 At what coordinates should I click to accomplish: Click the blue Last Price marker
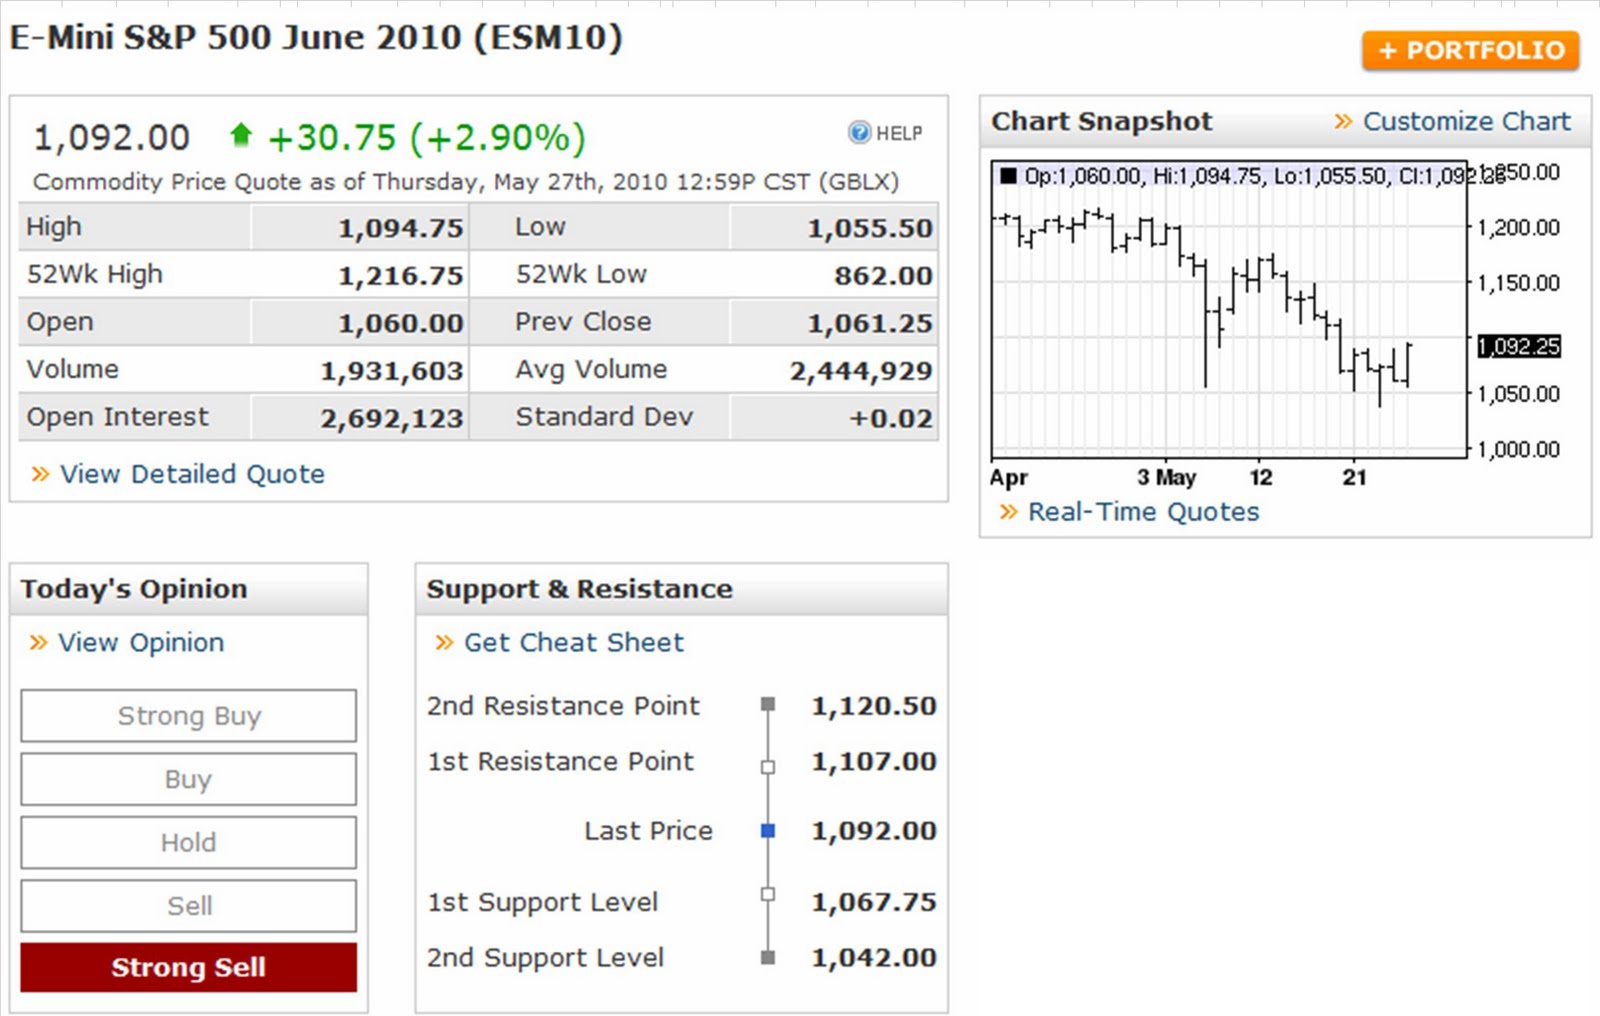[x=768, y=830]
